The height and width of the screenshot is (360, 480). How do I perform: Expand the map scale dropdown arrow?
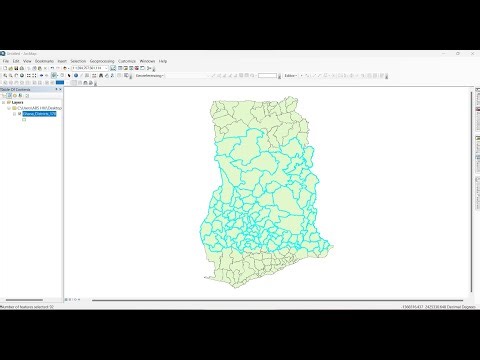coord(106,68)
